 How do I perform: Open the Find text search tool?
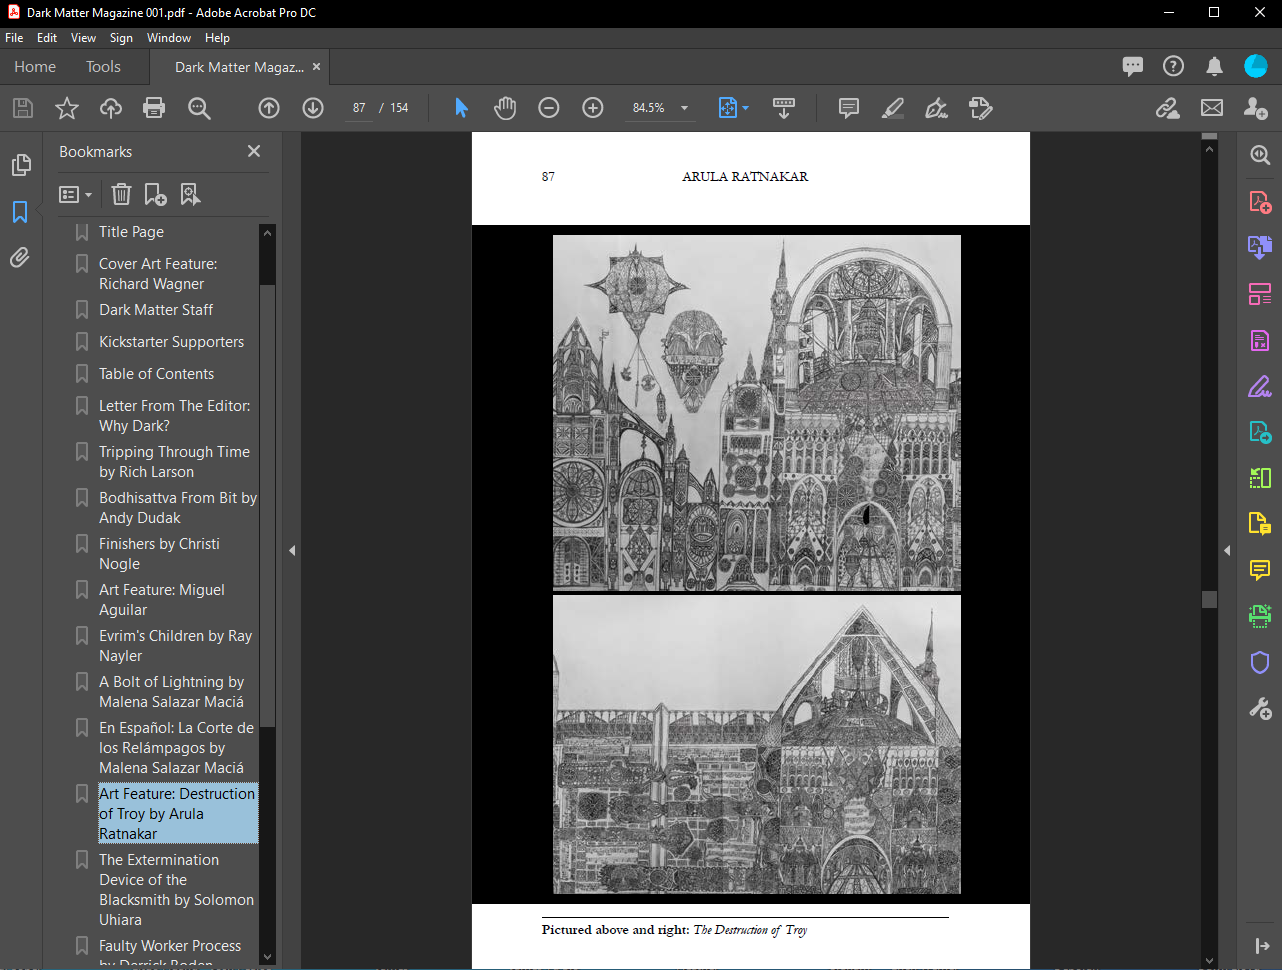coord(199,108)
